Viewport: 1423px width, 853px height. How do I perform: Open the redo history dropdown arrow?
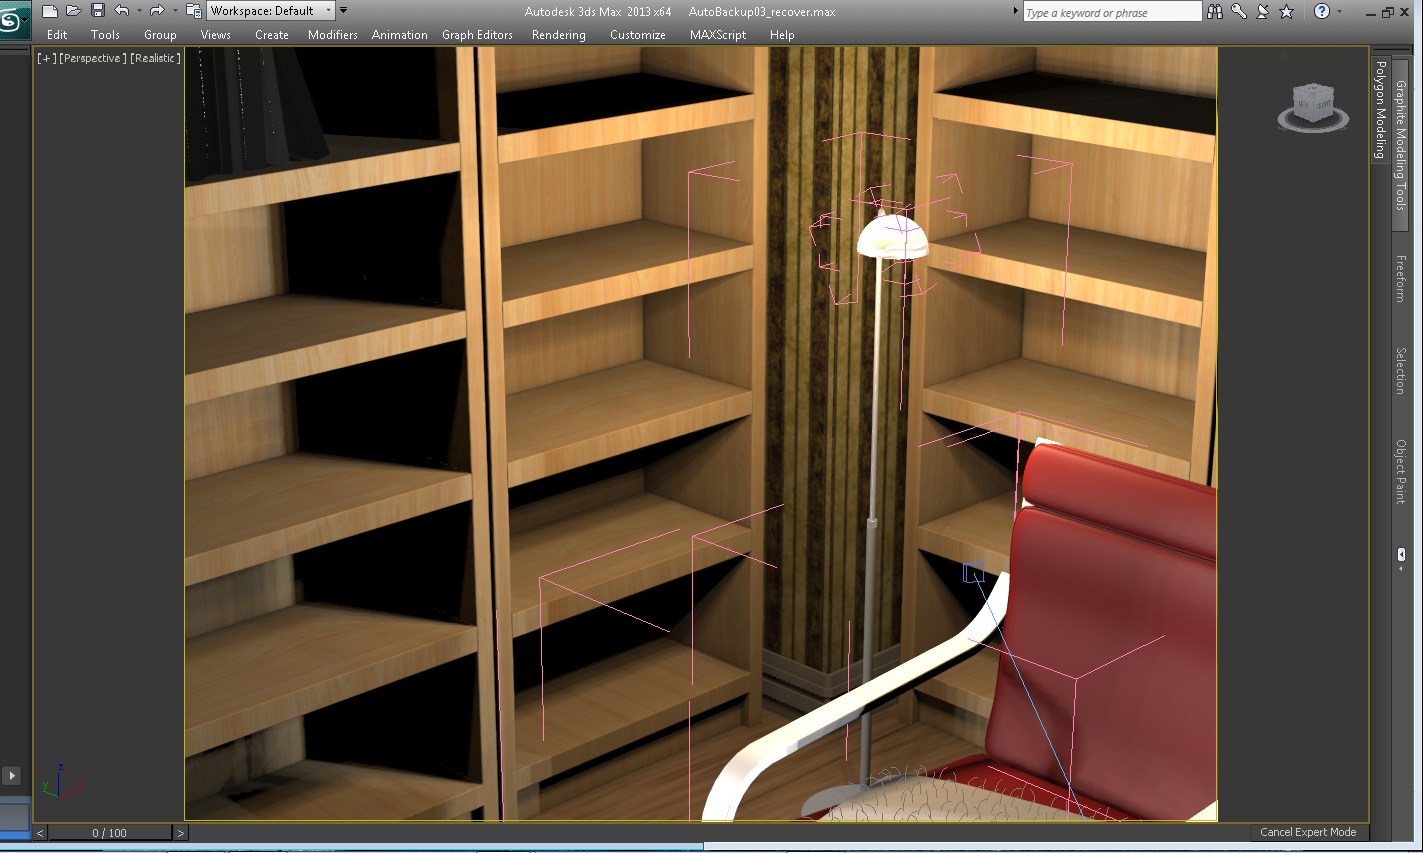pyautogui.click(x=174, y=11)
